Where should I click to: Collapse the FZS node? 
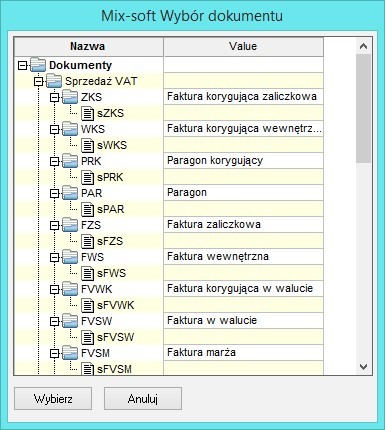55,225
